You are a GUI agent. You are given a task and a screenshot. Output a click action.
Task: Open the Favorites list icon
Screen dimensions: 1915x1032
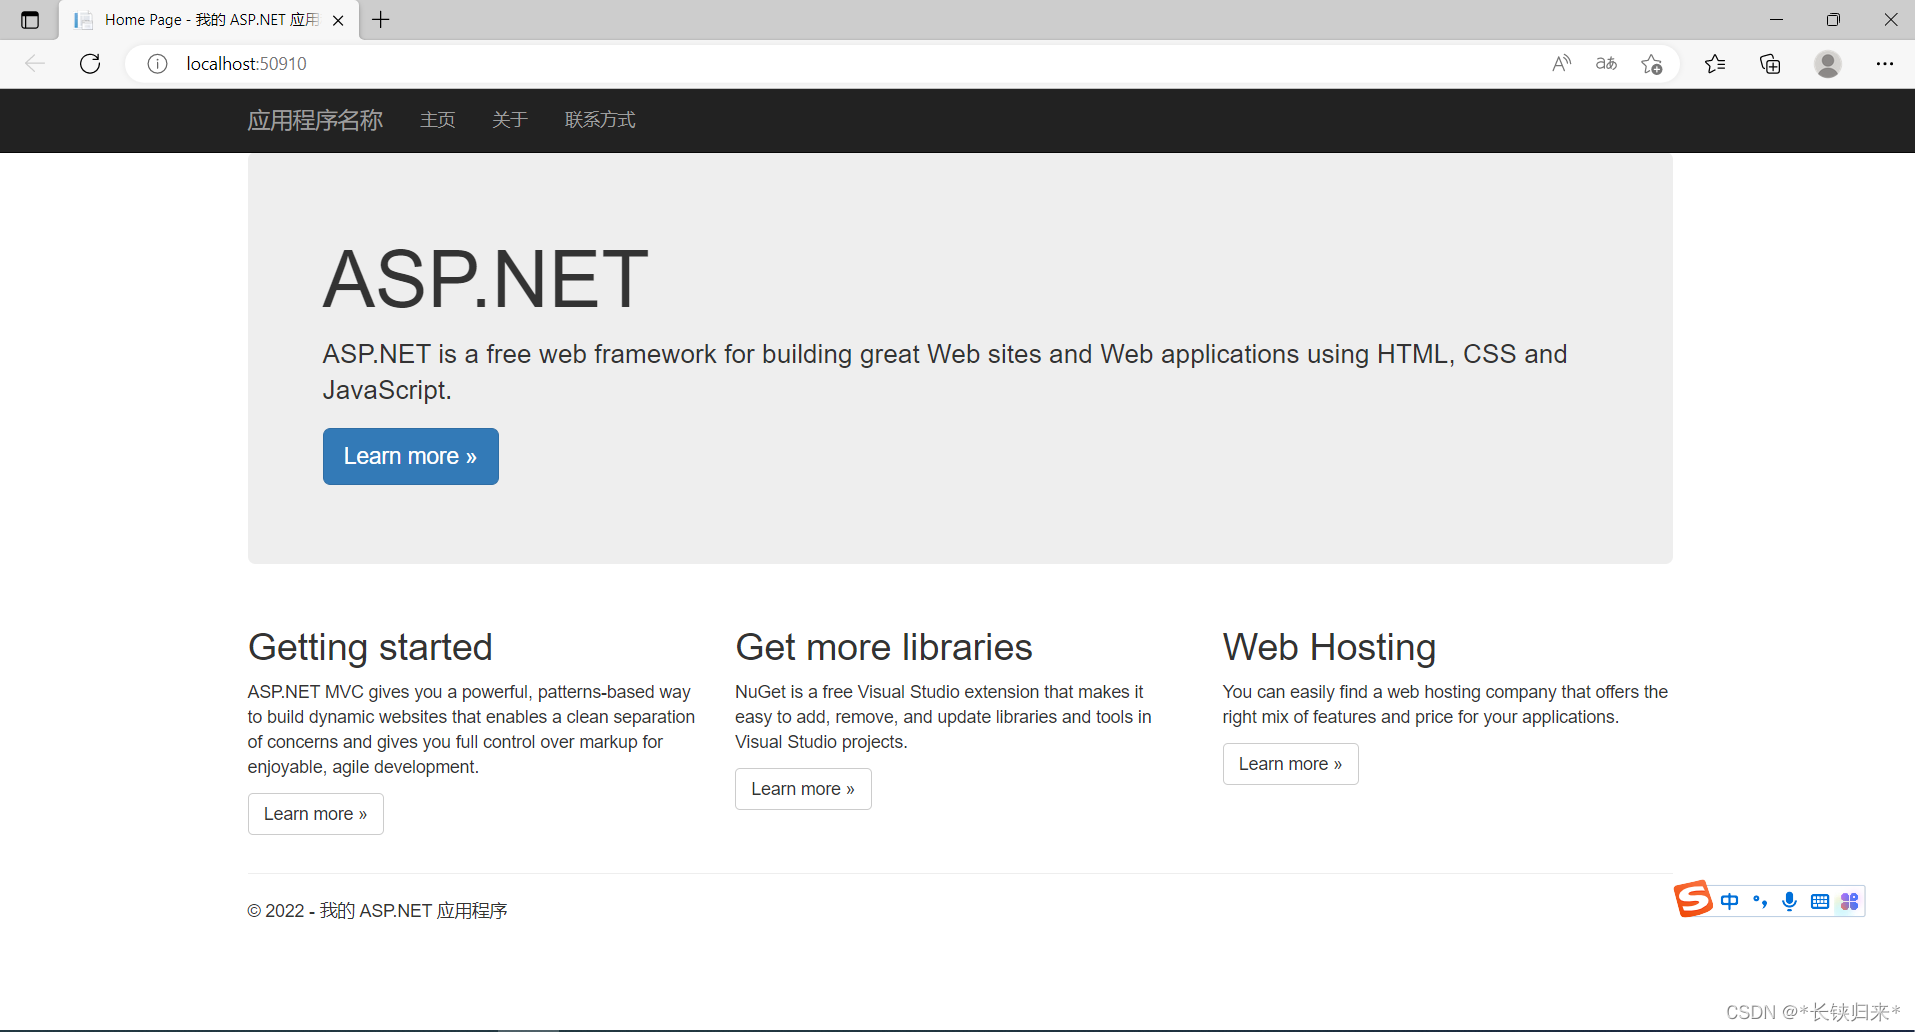tap(1715, 63)
